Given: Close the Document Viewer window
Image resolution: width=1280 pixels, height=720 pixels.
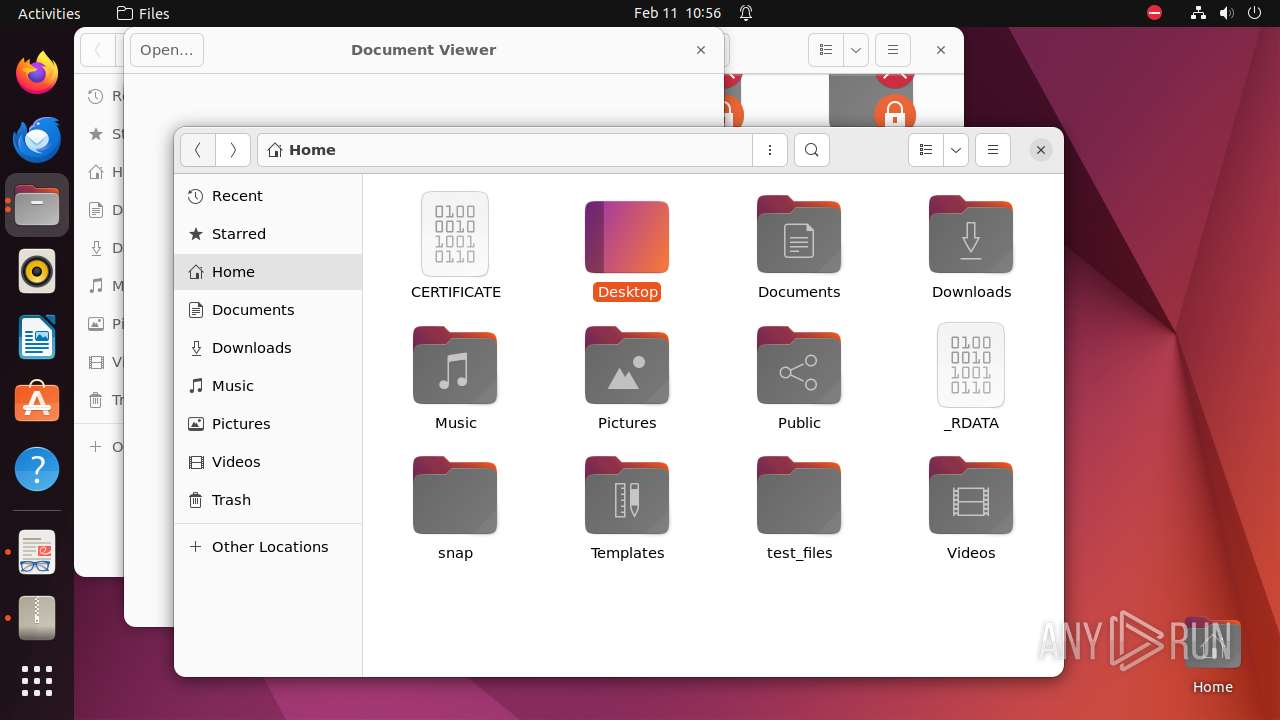Looking at the screenshot, I should [701, 50].
